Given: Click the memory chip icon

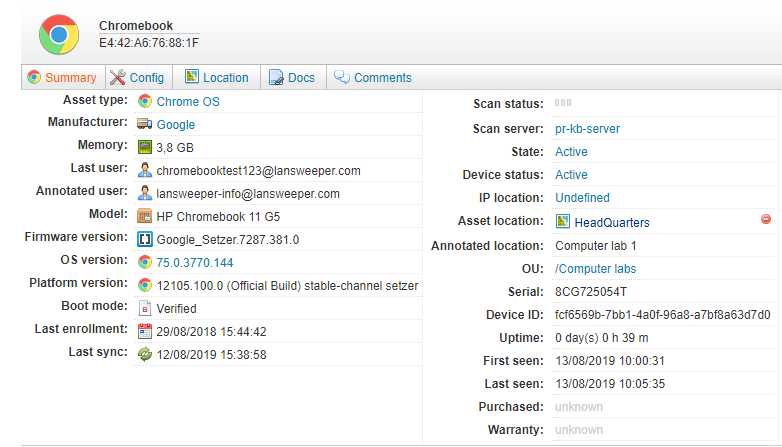Looking at the screenshot, I should (x=145, y=147).
